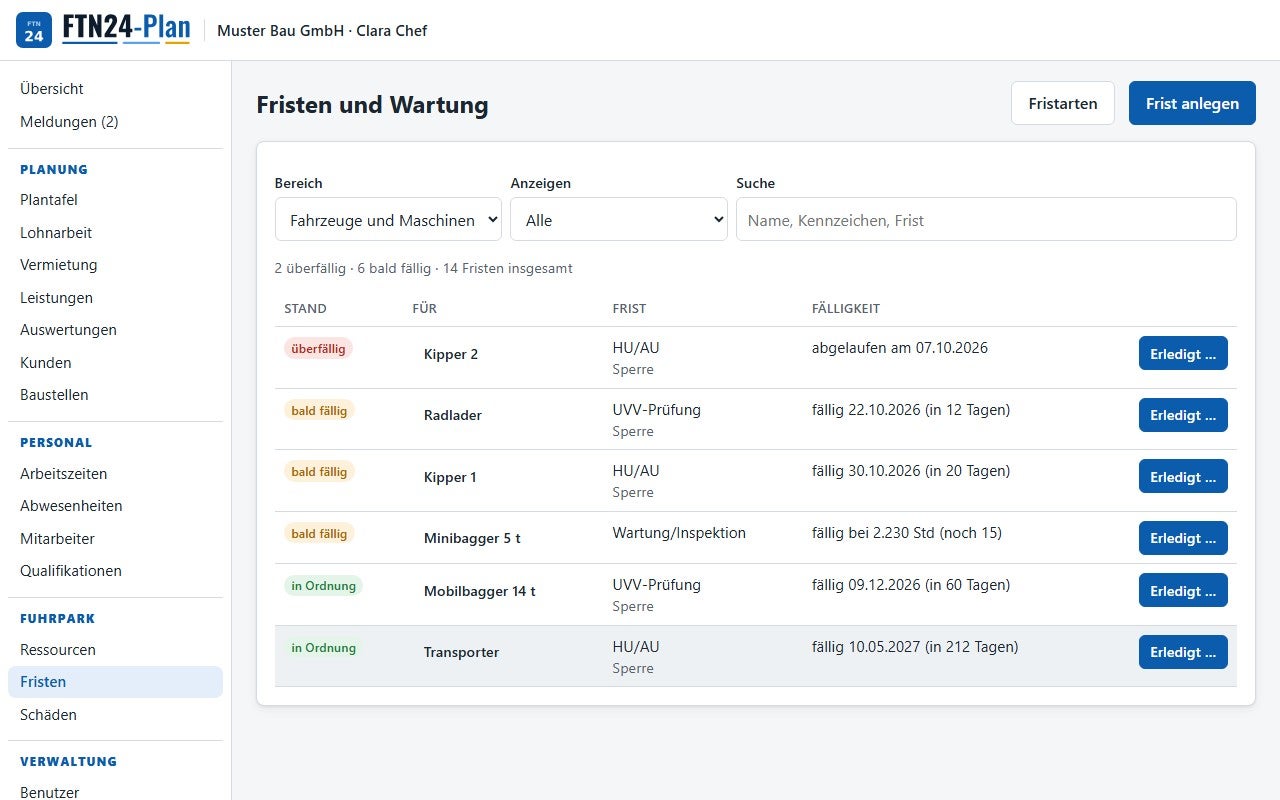Open Leistungen in sidebar

(x=115, y=298)
